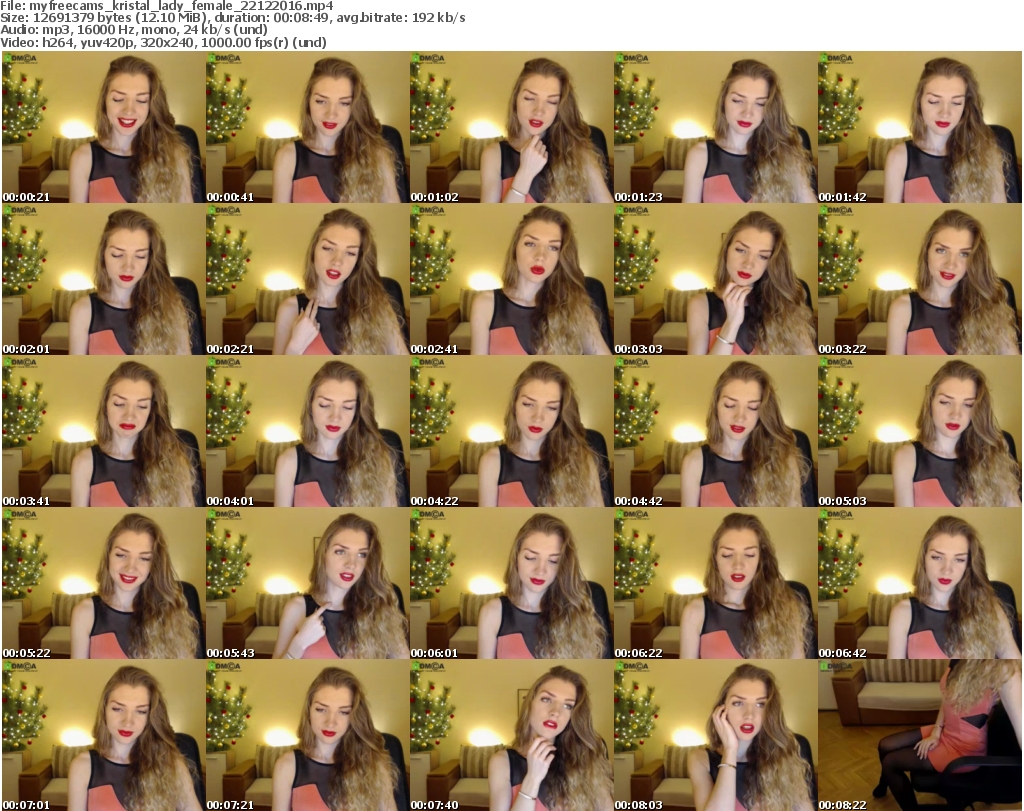Viewport: 1024px width, 811px height.
Task: Open the thumbnail at 00:06:01
Action: click(511, 585)
